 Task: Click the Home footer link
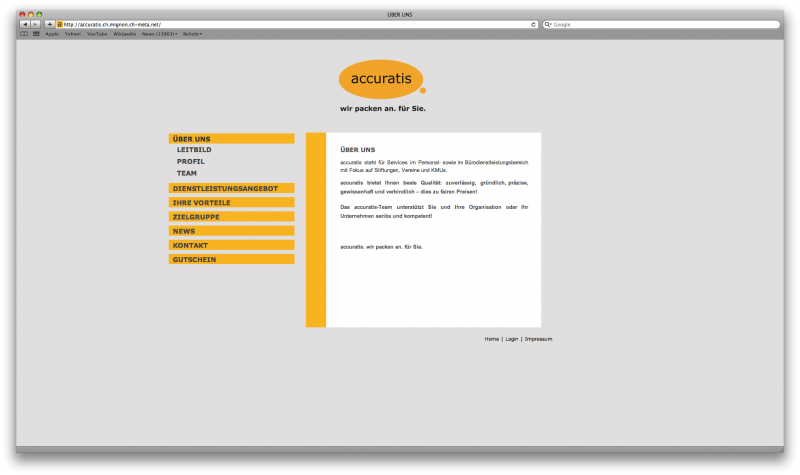pyautogui.click(x=492, y=339)
